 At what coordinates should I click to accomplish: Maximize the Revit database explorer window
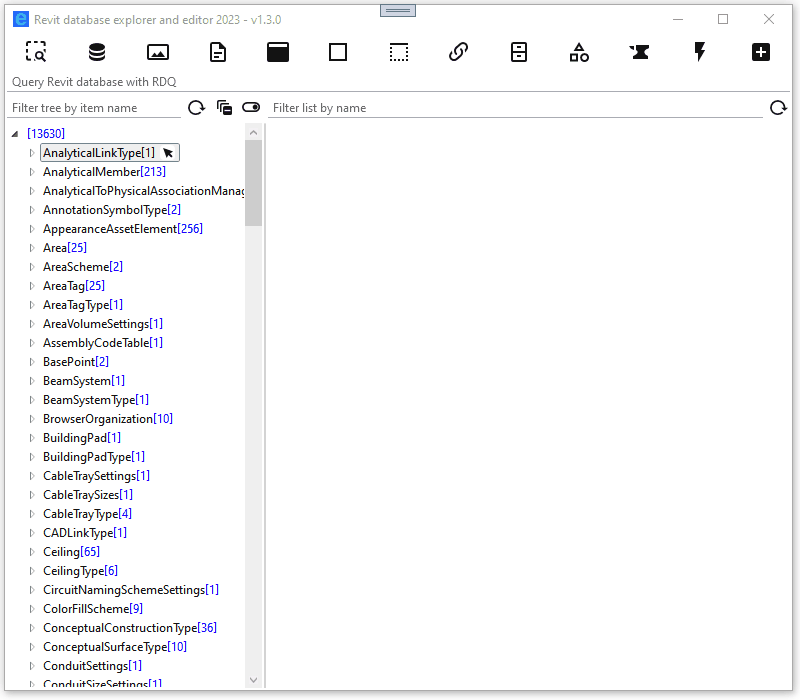722,19
